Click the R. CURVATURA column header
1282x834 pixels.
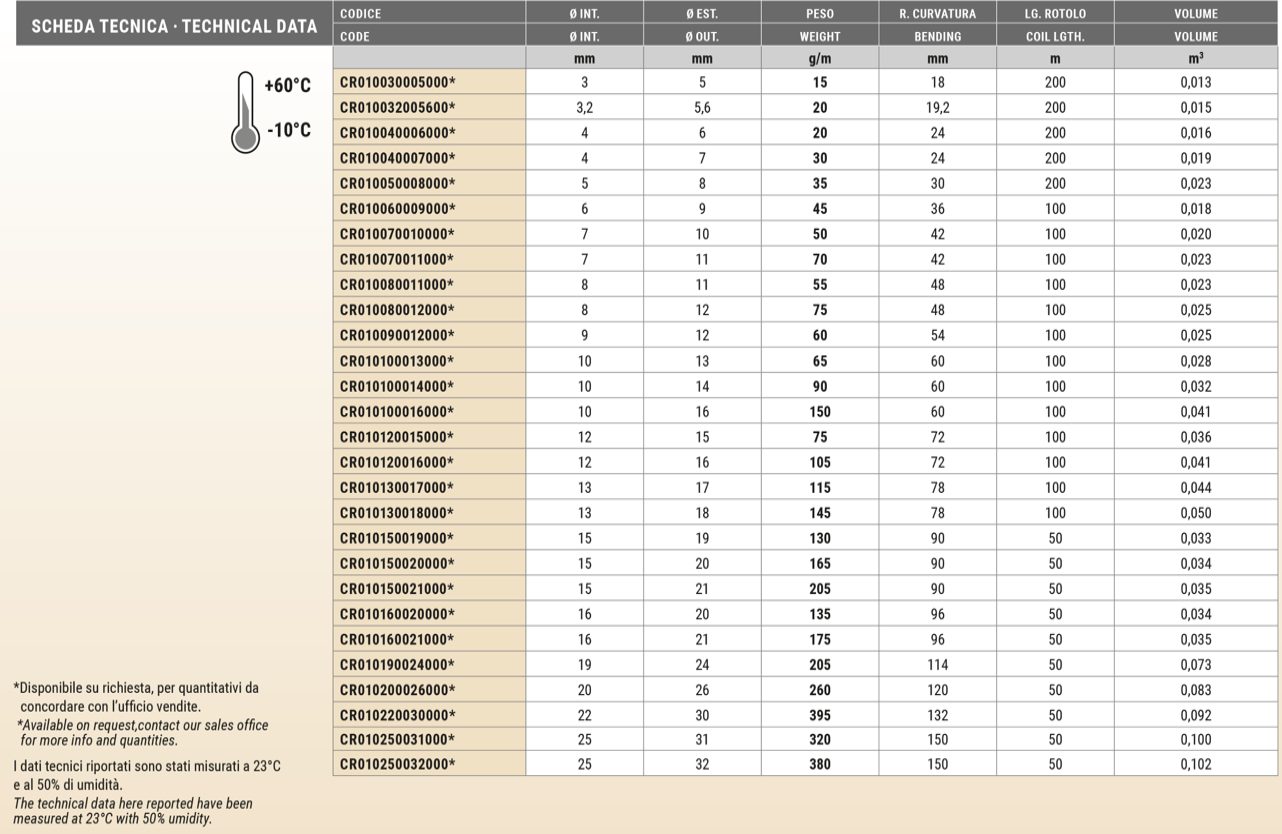pyautogui.click(x=937, y=14)
